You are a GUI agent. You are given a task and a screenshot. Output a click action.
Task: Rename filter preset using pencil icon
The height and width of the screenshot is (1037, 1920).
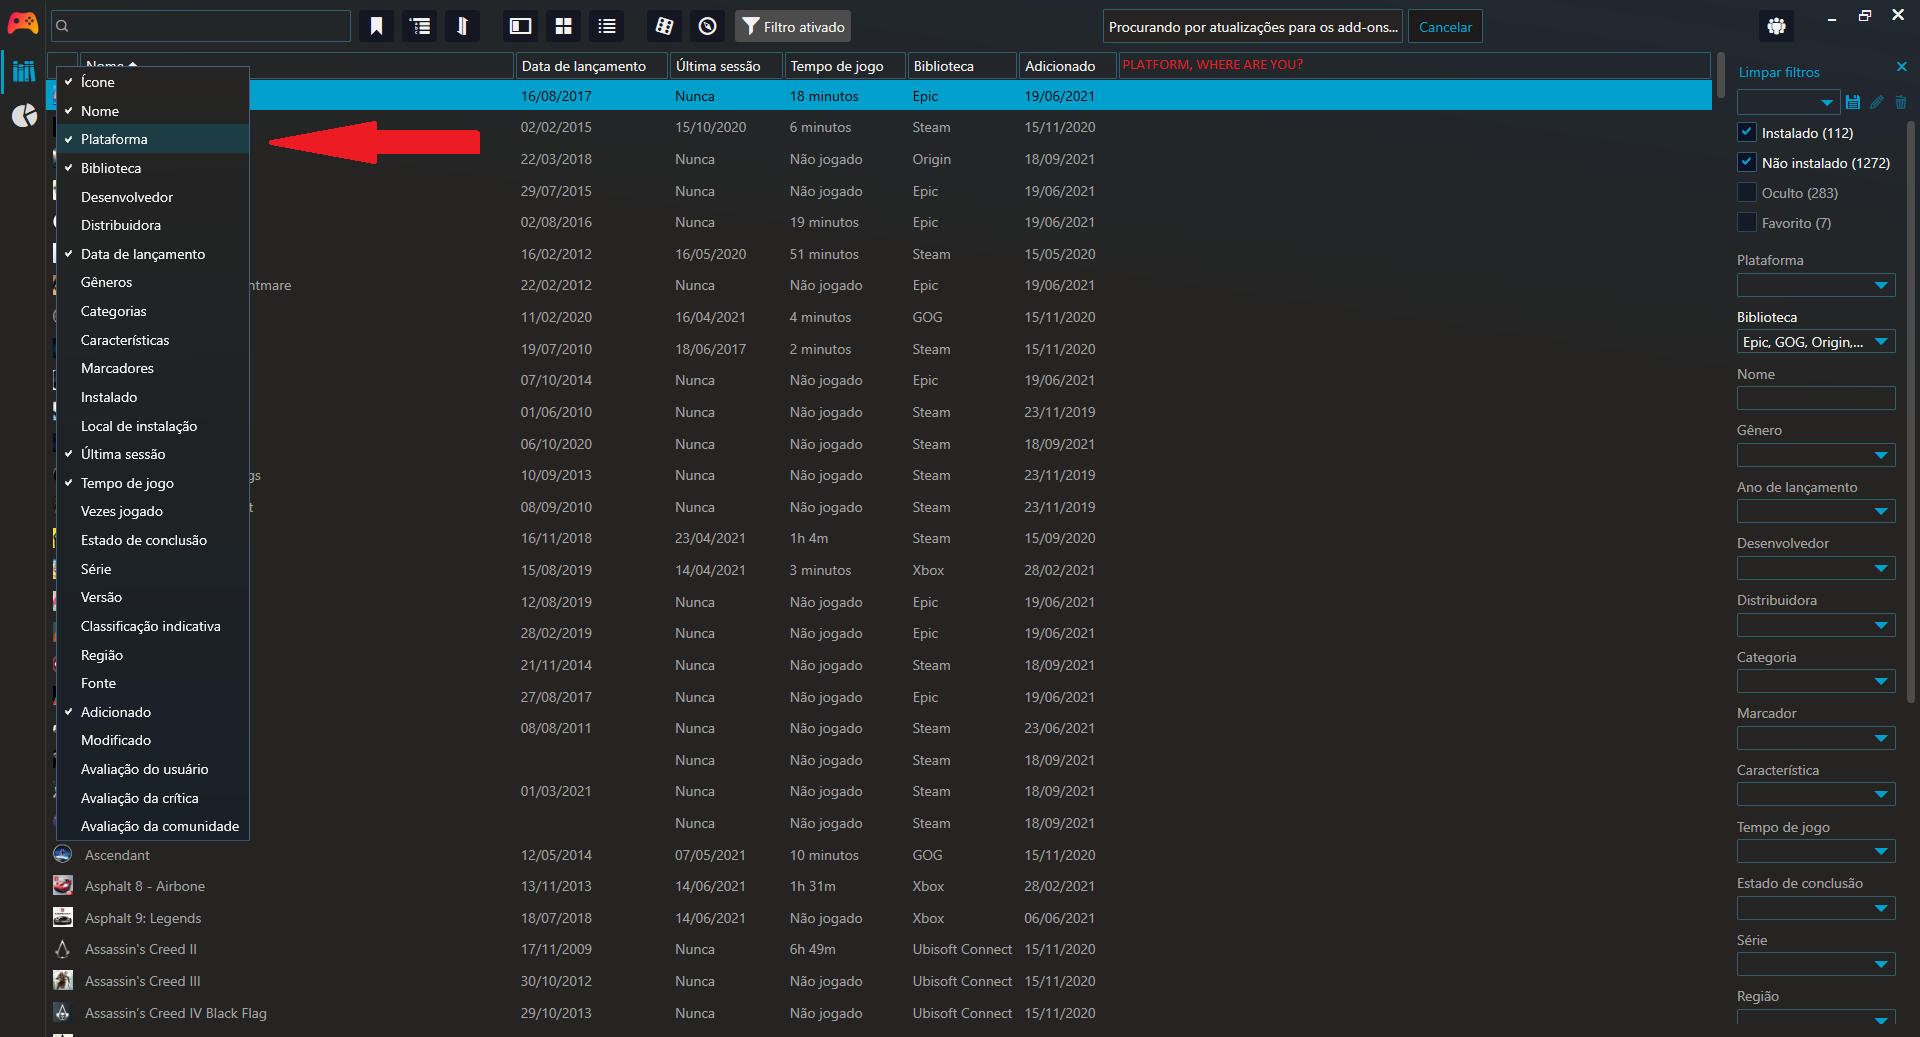1877,102
